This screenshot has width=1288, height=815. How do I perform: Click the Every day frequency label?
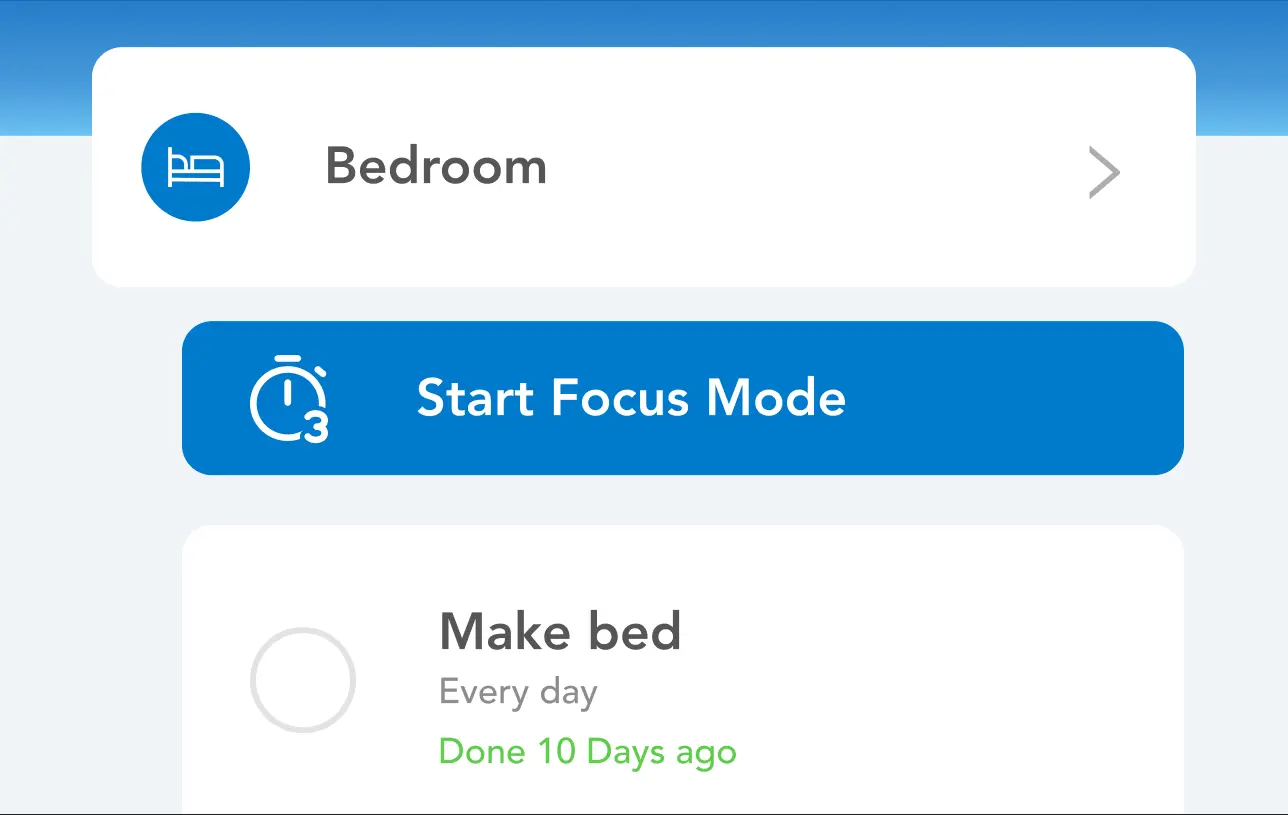point(518,693)
